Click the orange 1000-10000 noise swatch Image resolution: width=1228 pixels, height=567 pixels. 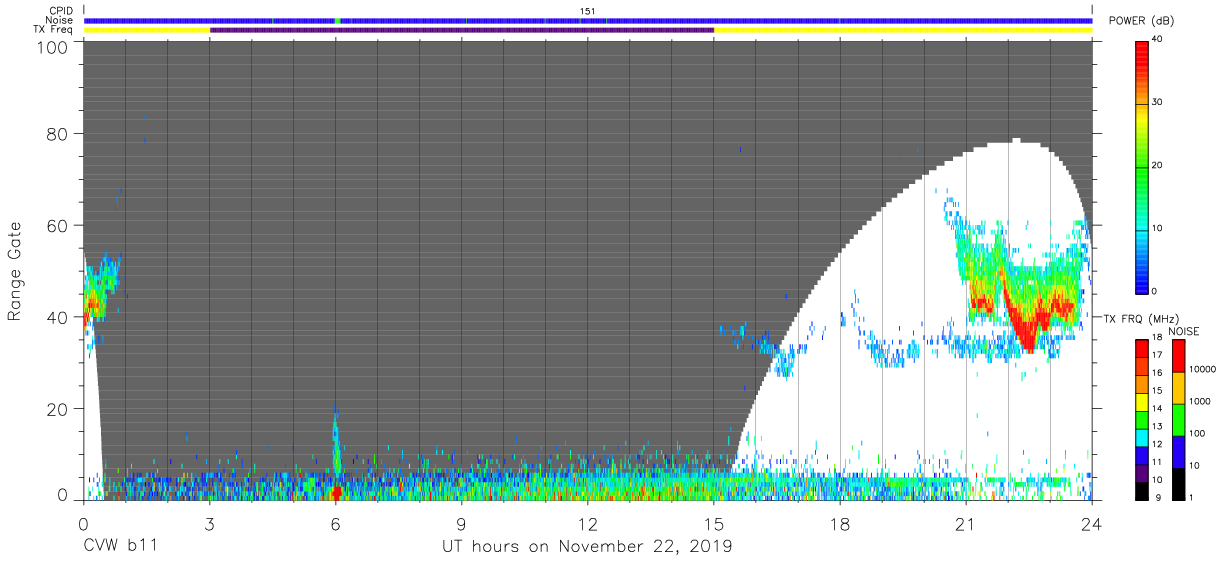pyautogui.click(x=1179, y=388)
